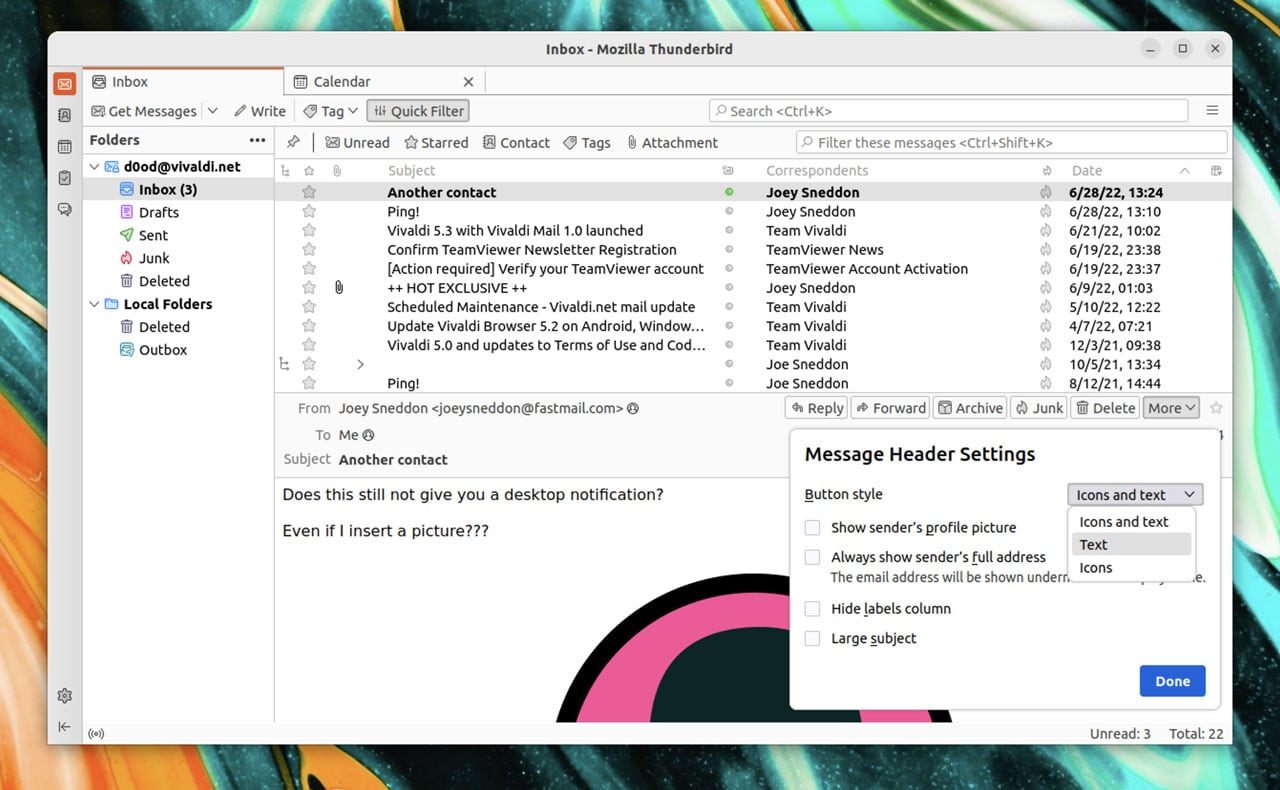
Task: Sort by read status column header
Action: click(x=728, y=171)
